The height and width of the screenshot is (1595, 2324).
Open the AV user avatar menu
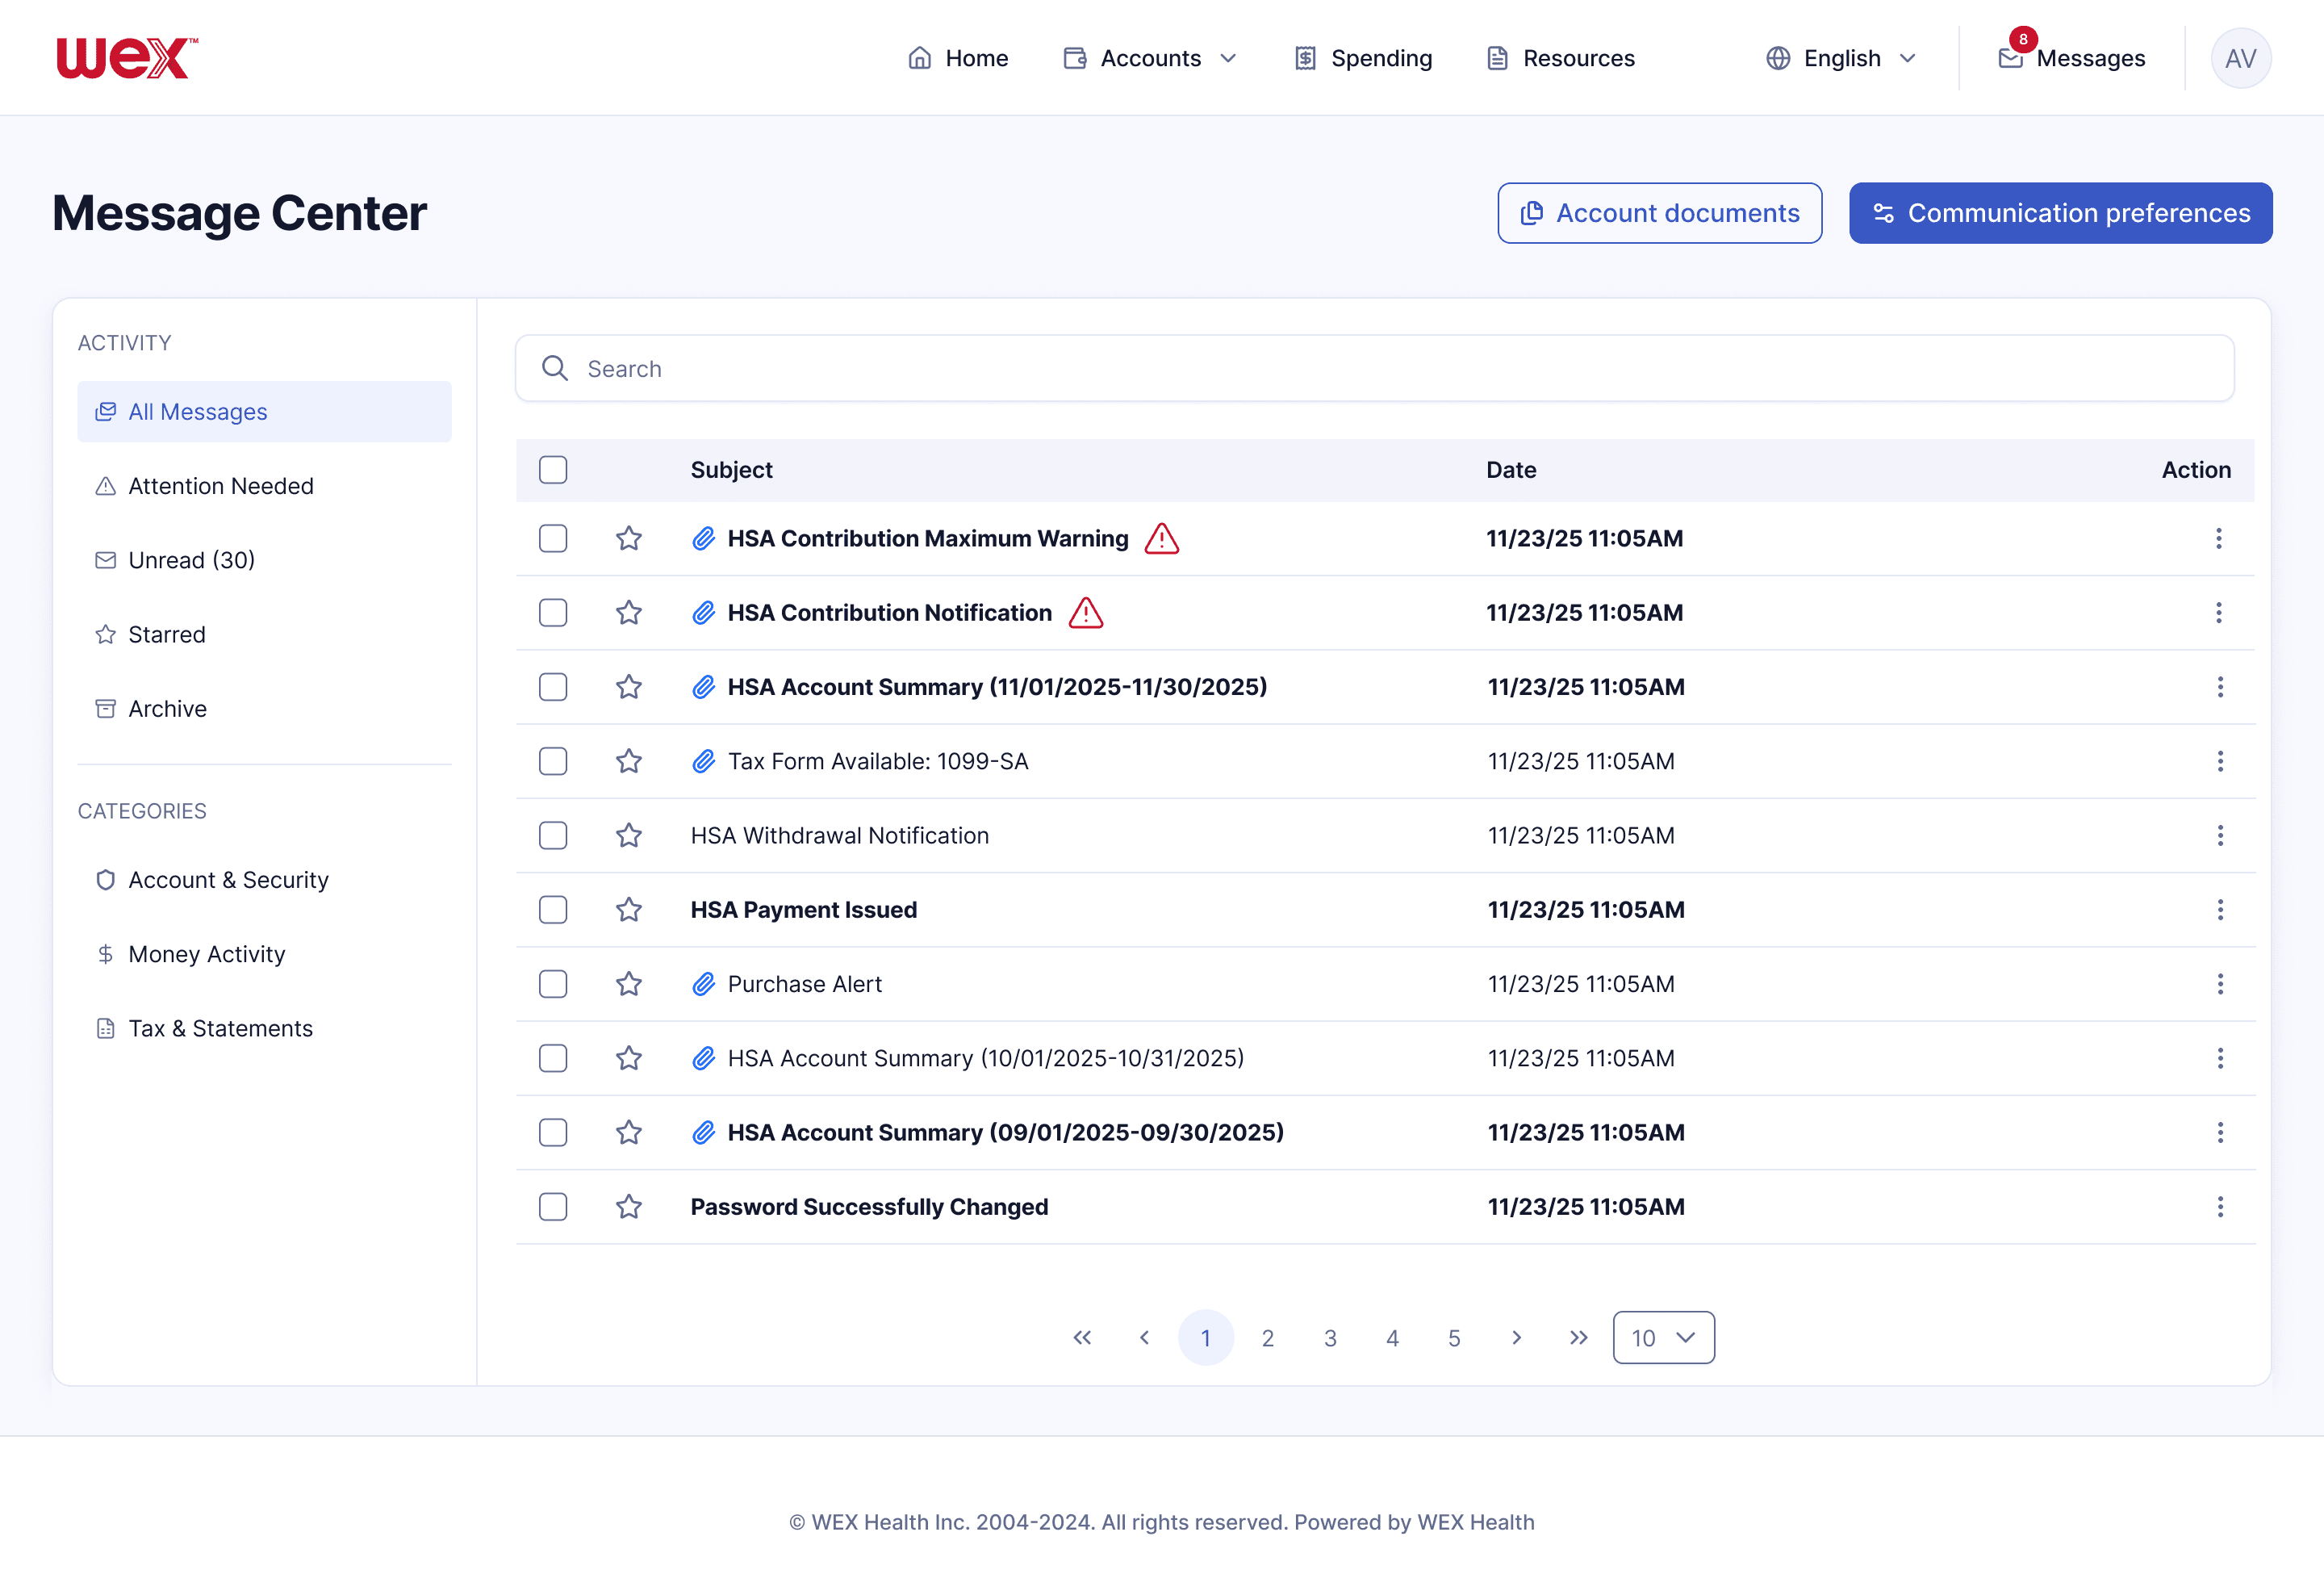pyautogui.click(x=2241, y=58)
